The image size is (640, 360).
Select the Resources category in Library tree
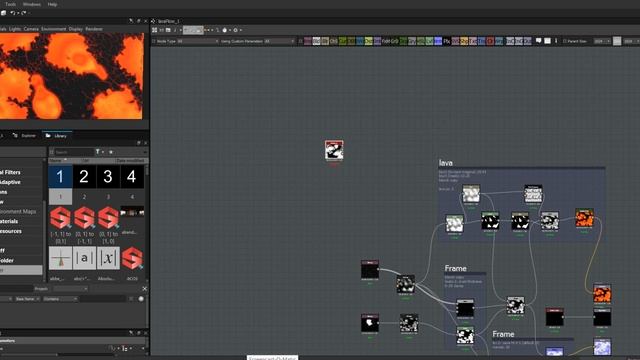point(11,231)
